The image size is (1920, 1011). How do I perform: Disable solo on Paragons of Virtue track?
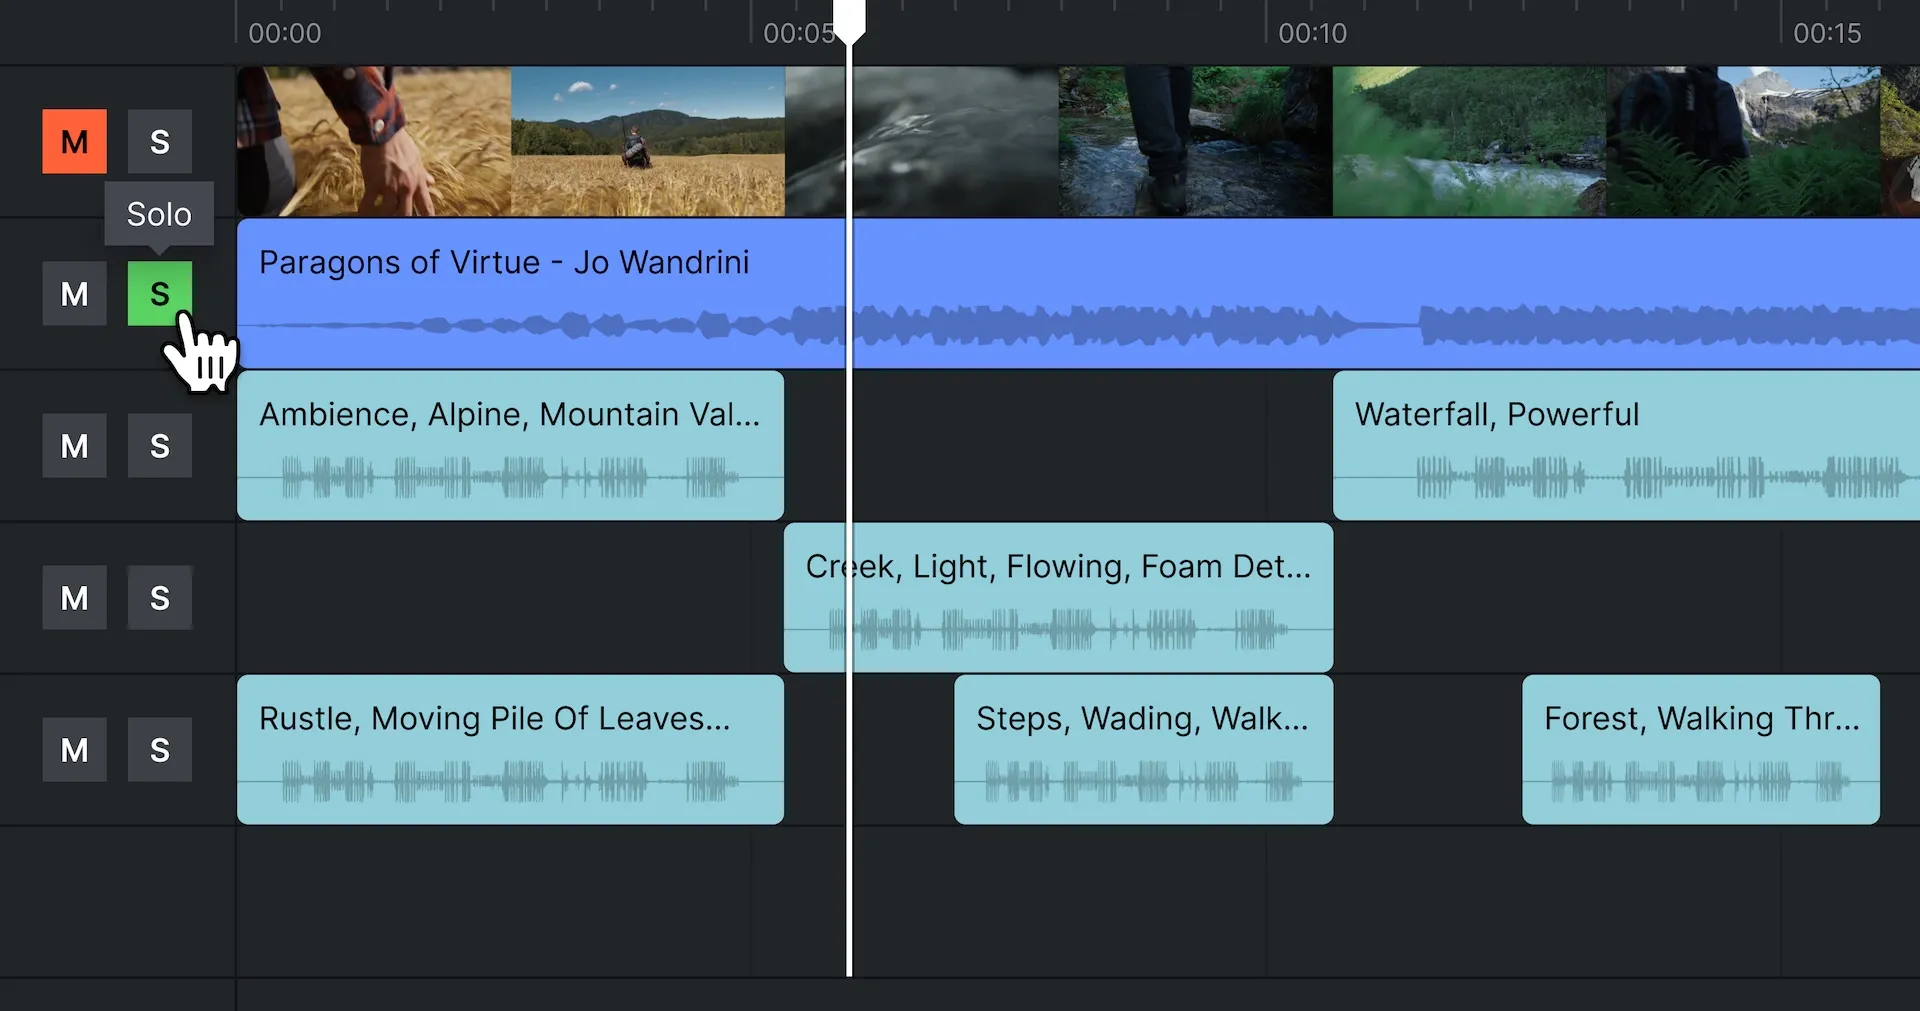(159, 293)
